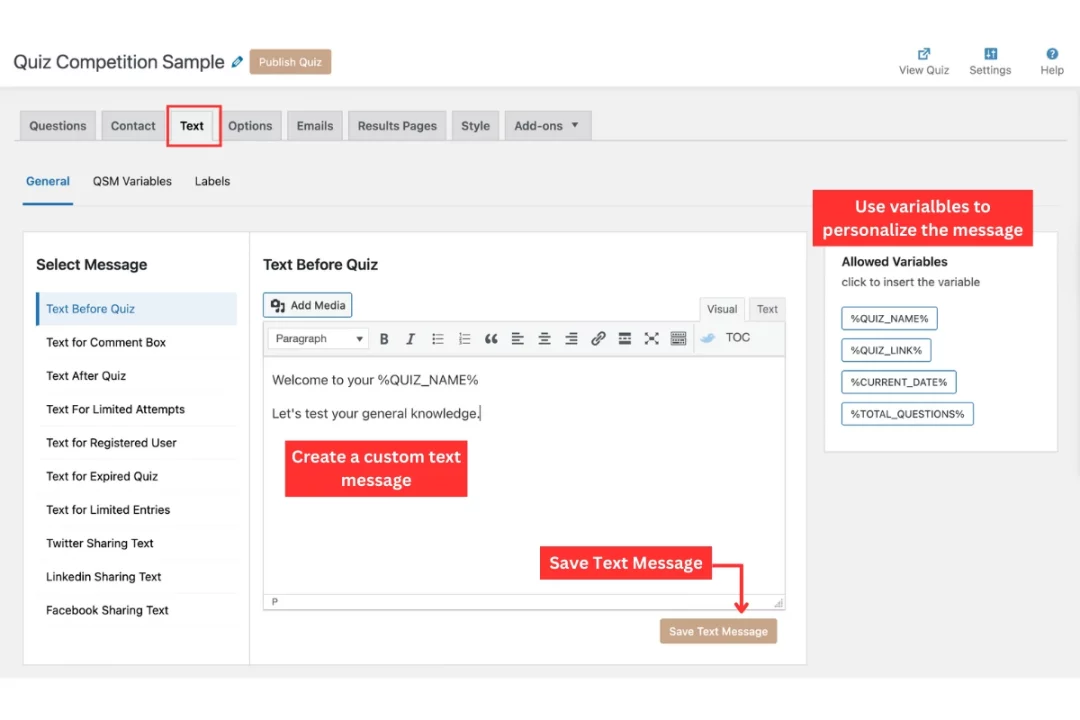This screenshot has width=1080, height=720.
Task: Open the Paragraph style dropdown
Action: click(x=317, y=337)
